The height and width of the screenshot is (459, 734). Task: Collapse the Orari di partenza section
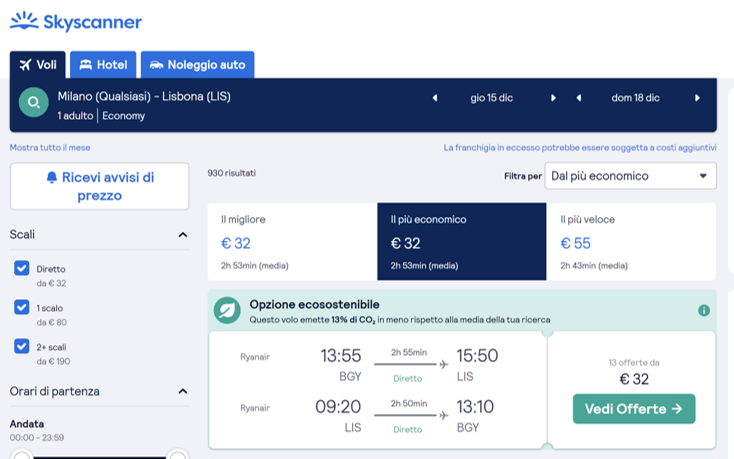click(x=183, y=392)
